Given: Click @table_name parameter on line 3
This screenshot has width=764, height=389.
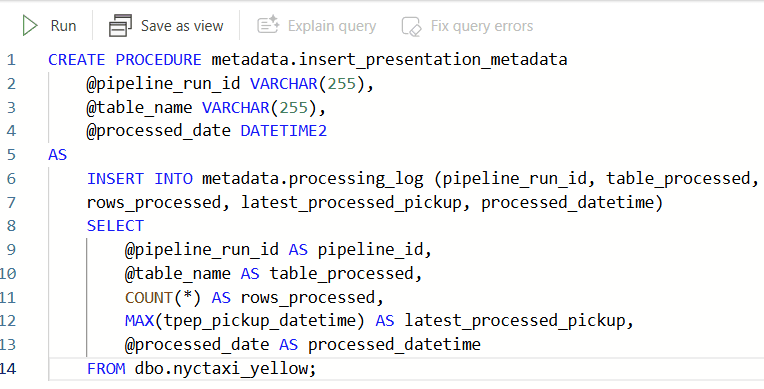Looking at the screenshot, I should coord(139,107).
